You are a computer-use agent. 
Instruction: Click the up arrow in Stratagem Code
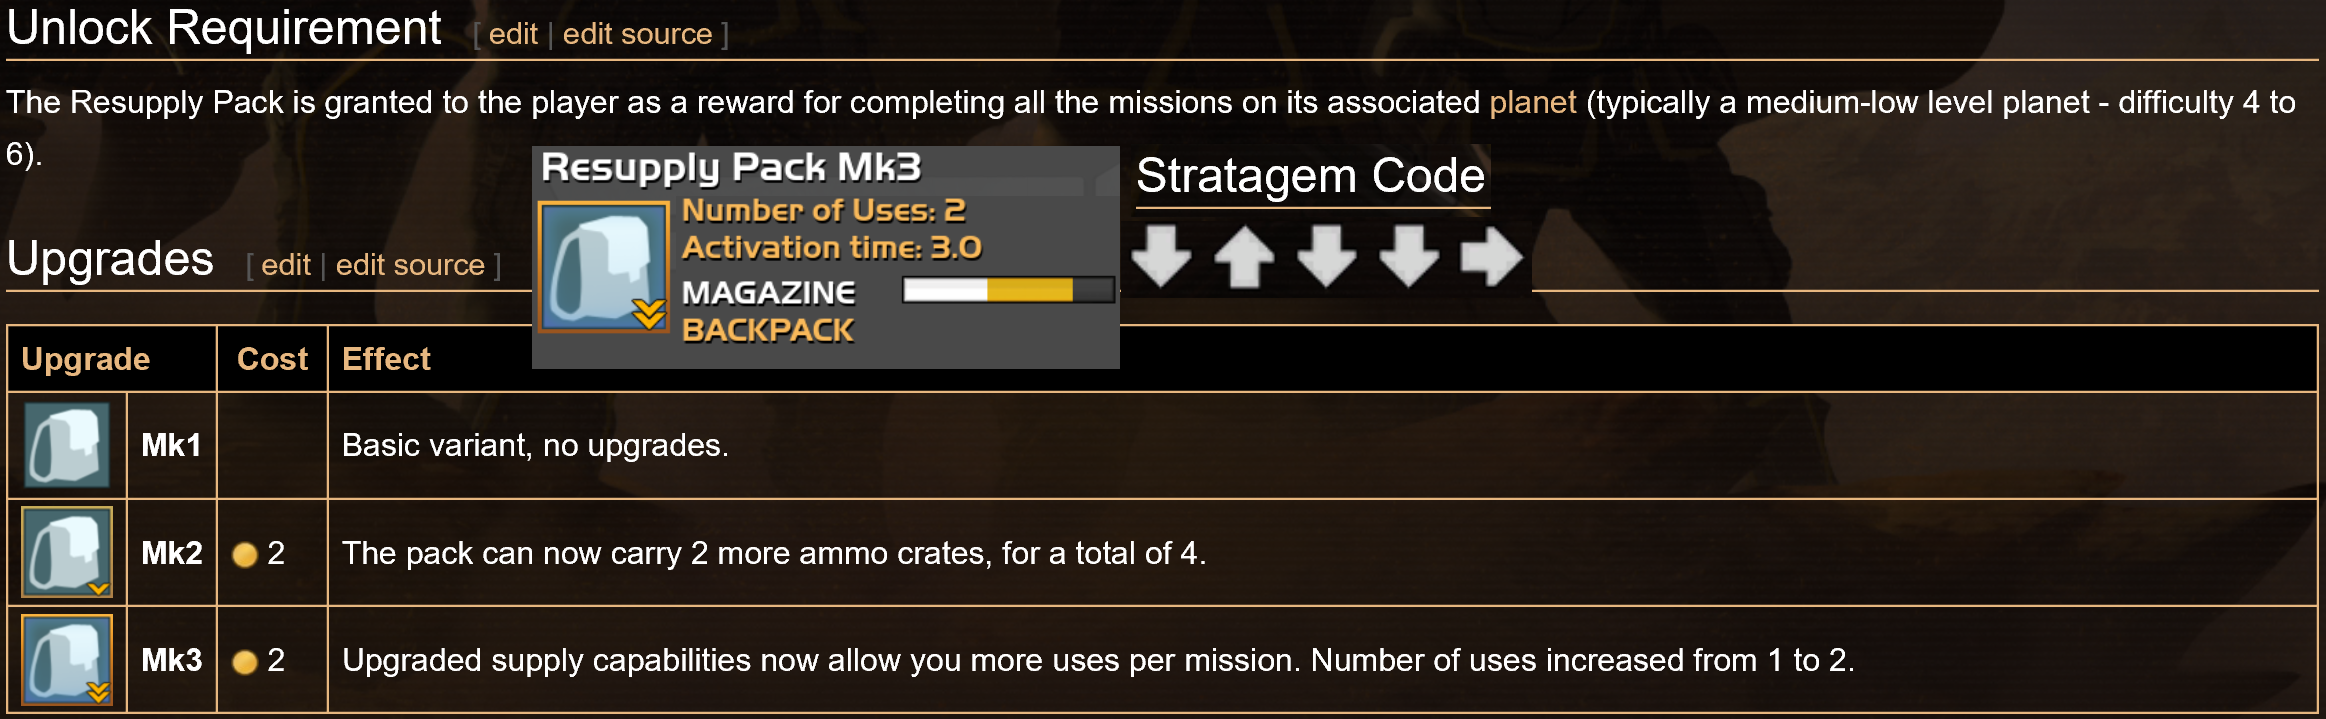point(1244,256)
